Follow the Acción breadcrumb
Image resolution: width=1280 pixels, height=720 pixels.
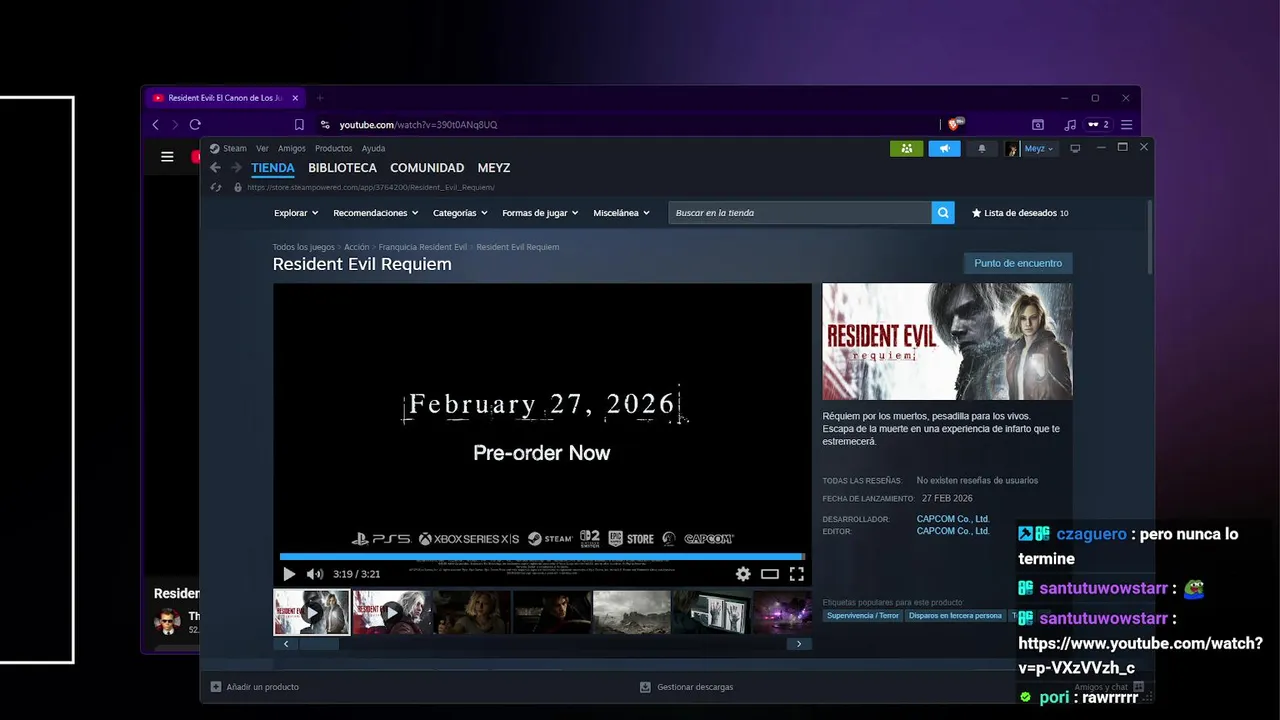tap(357, 247)
